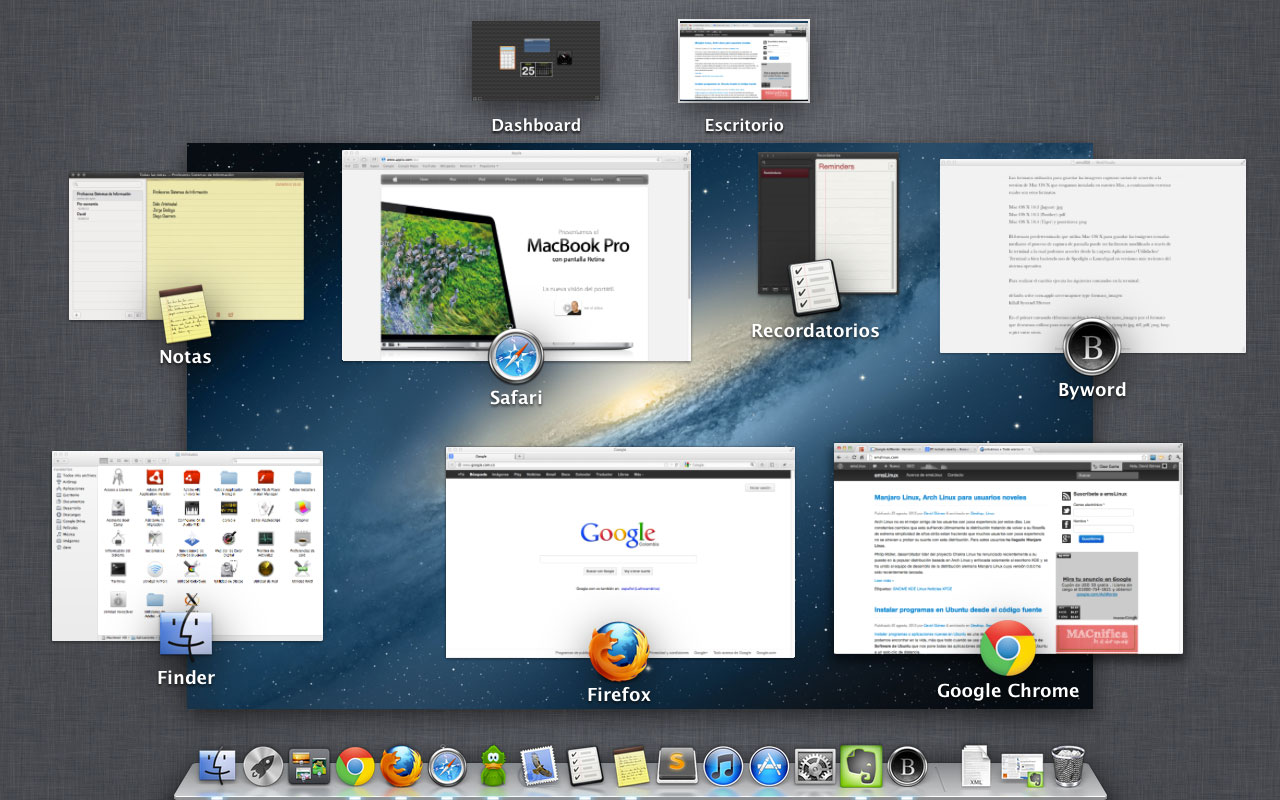This screenshot has height=800, width=1280.
Task: Click the Google Chrome badge on its preview
Action: 1008,648
